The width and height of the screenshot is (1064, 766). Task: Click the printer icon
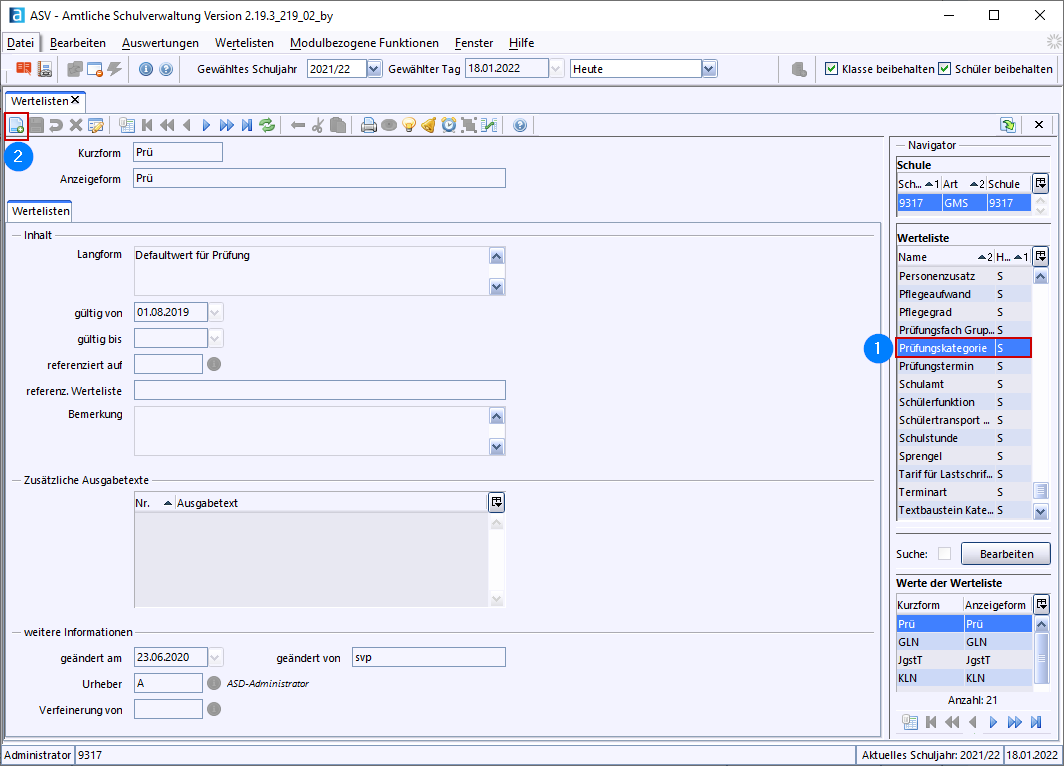tap(368, 126)
